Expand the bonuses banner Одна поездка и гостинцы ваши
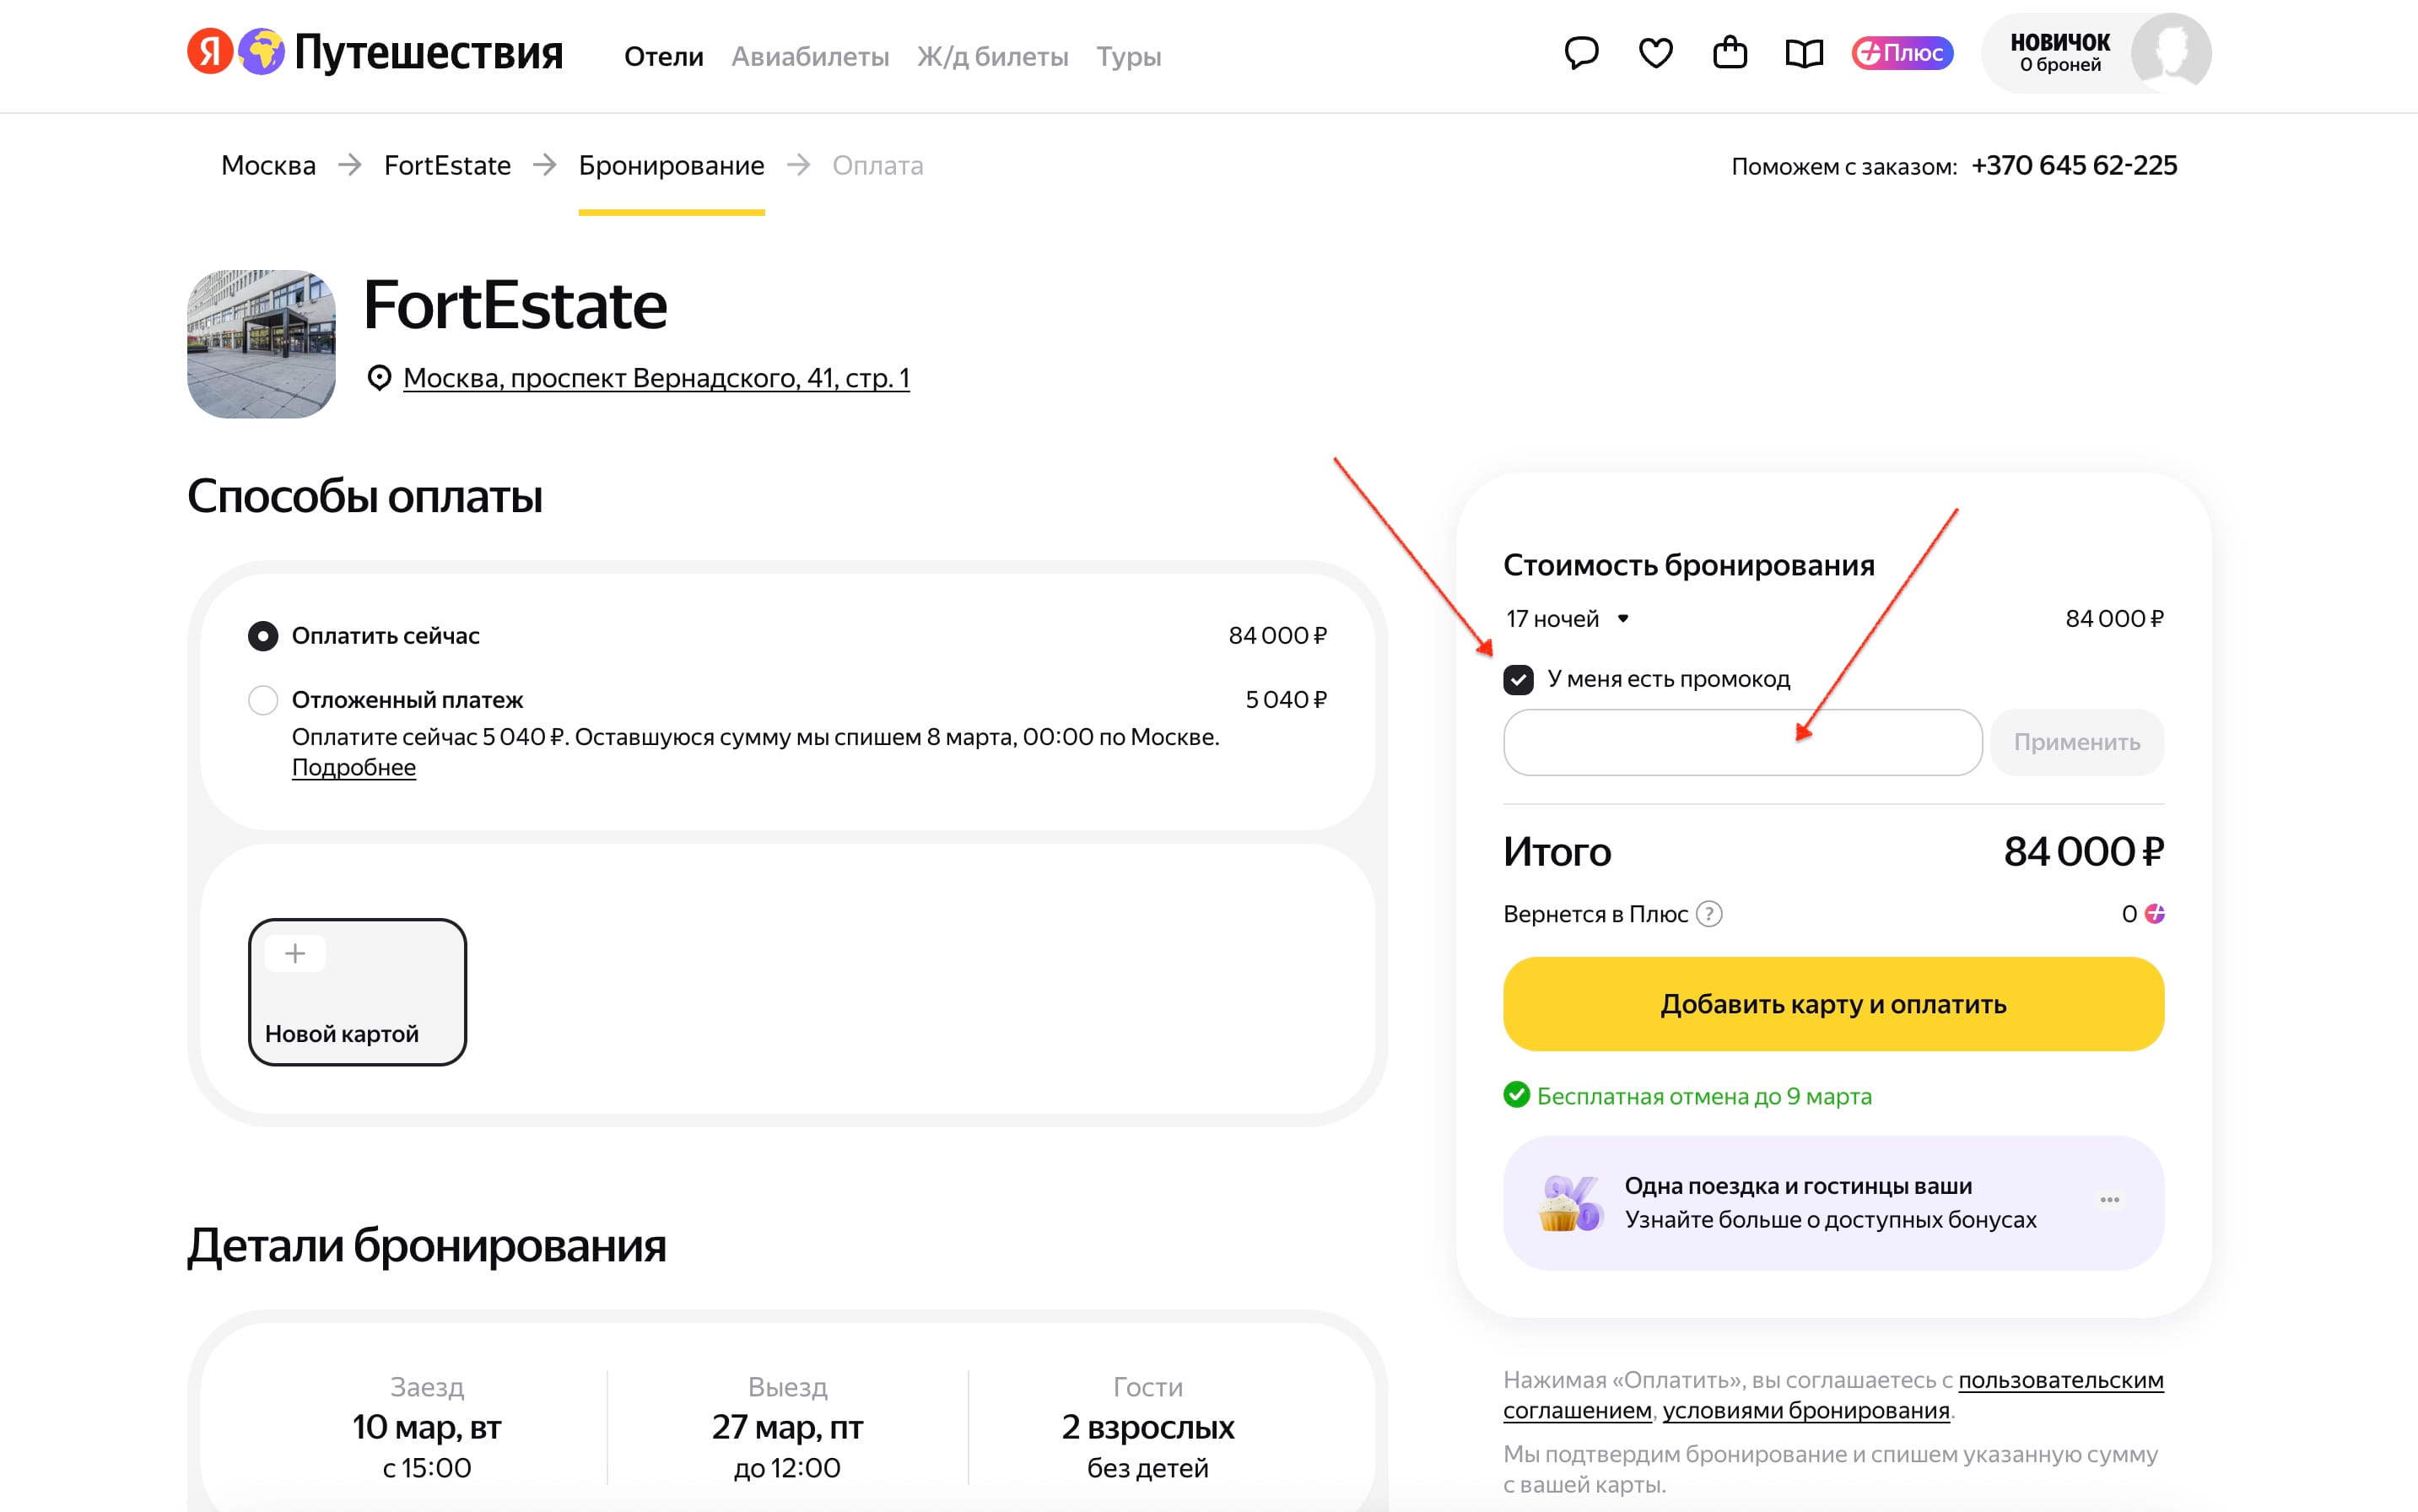The image size is (2418, 1512). pyautogui.click(x=1830, y=1202)
